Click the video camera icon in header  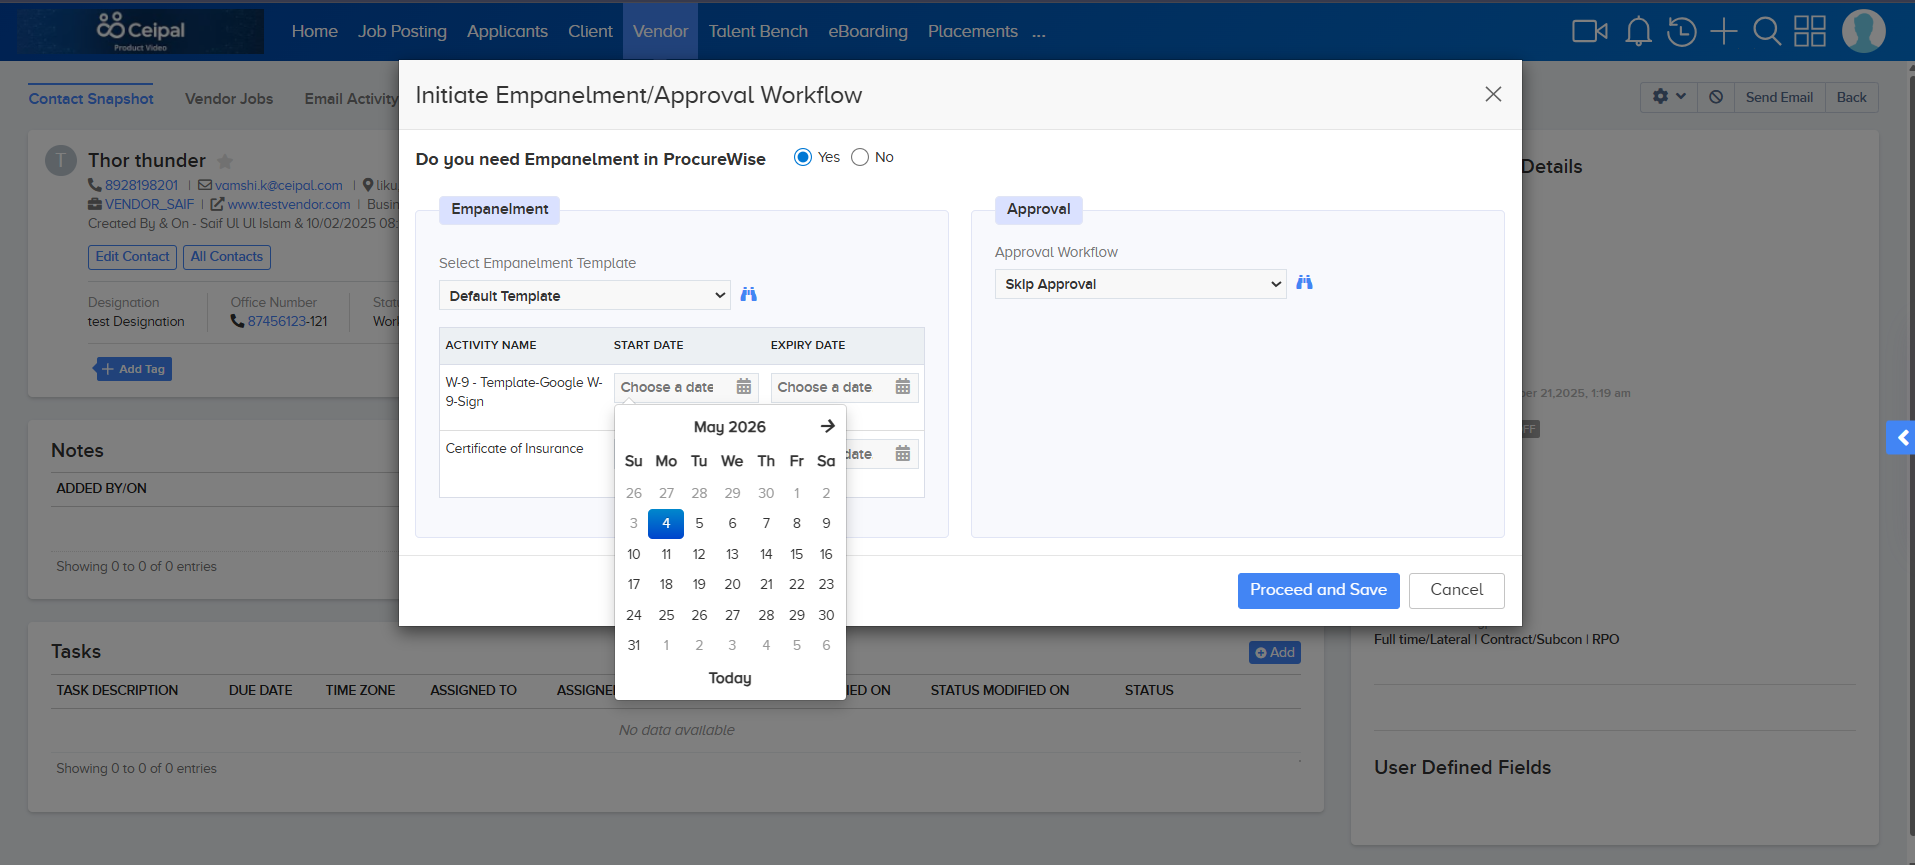click(1589, 31)
